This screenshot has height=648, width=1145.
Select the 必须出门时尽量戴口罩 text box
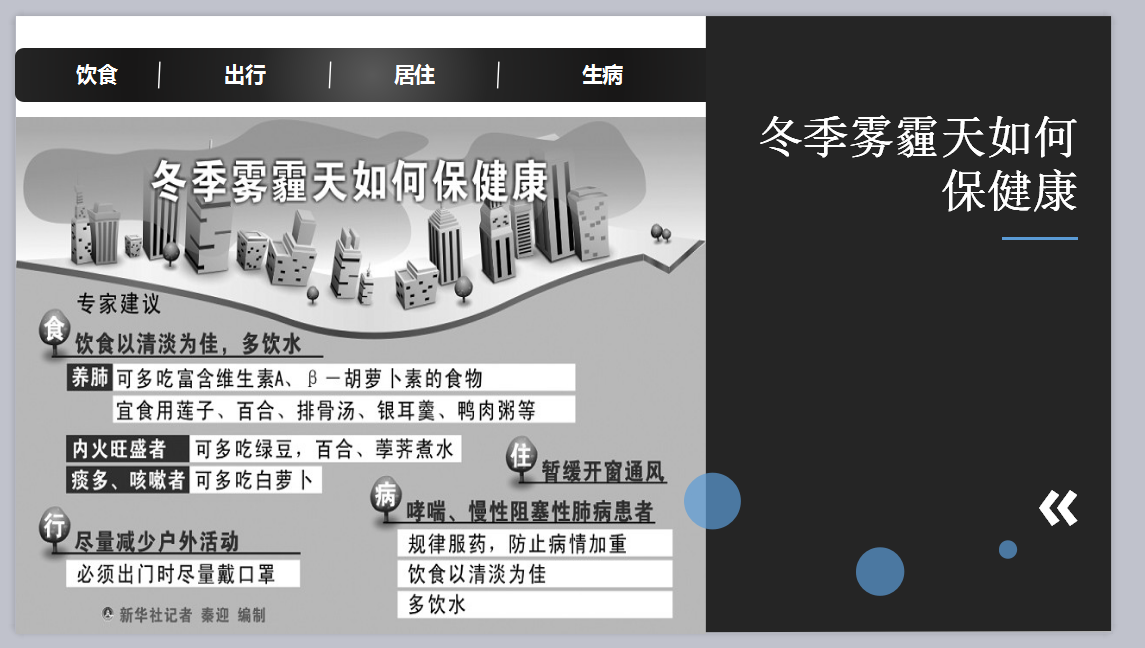pos(183,574)
